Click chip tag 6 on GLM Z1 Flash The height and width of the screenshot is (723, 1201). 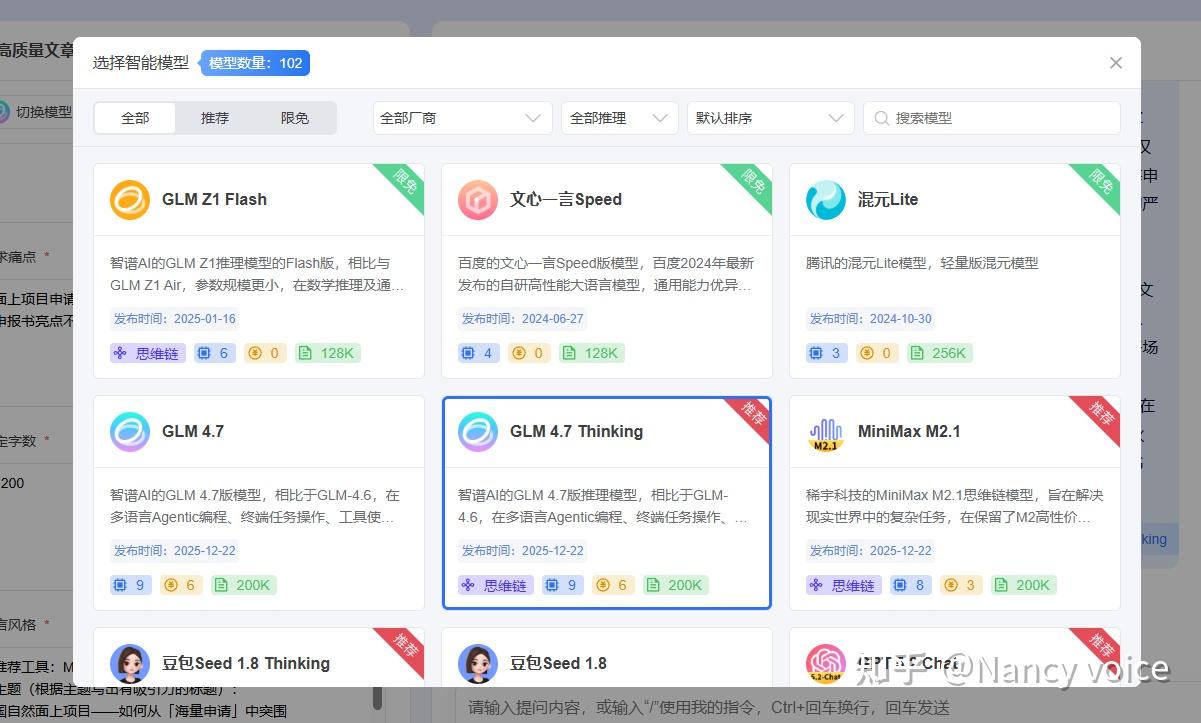point(215,353)
